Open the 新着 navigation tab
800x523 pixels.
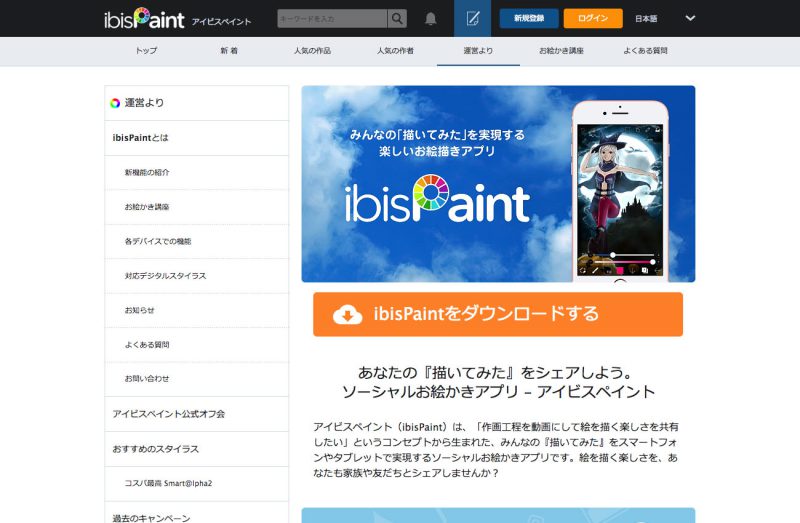pos(229,51)
